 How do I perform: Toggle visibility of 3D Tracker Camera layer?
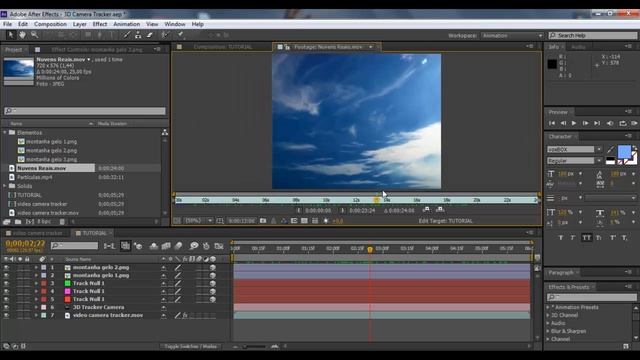tap(6, 307)
